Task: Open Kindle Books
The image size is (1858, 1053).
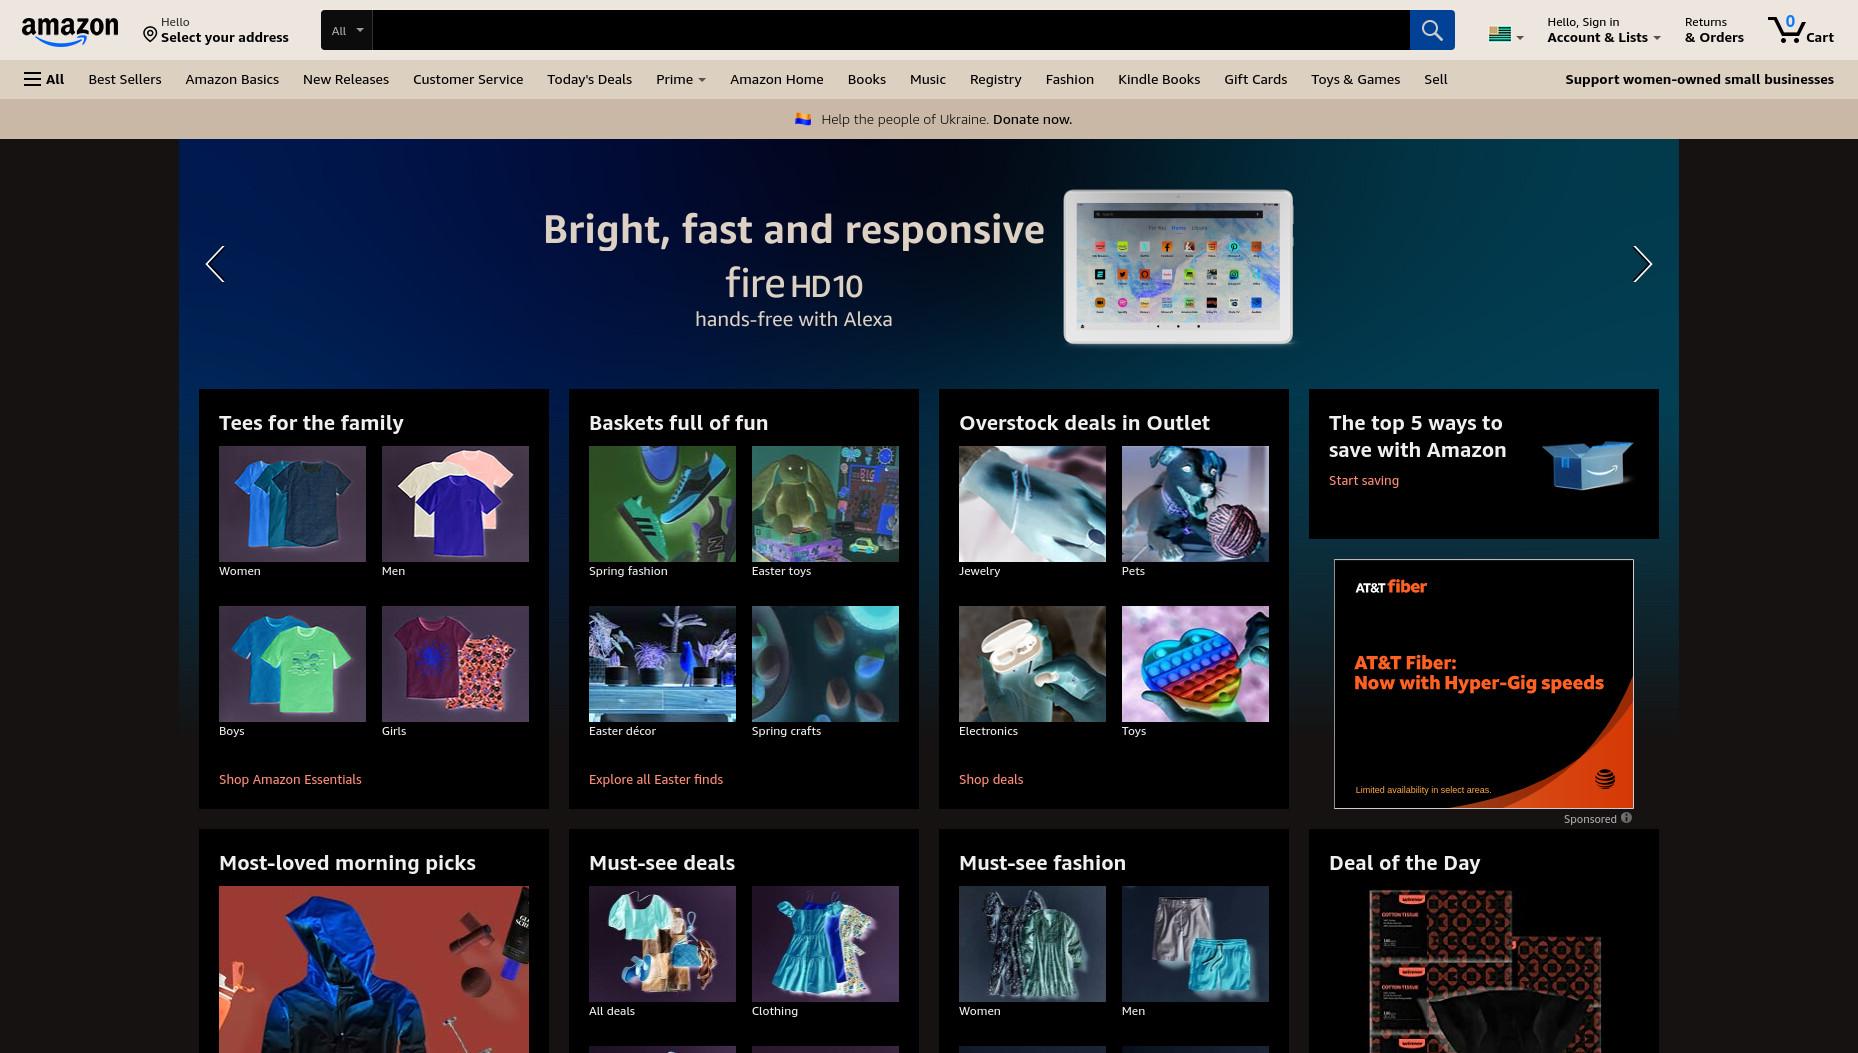Action: click(1159, 79)
